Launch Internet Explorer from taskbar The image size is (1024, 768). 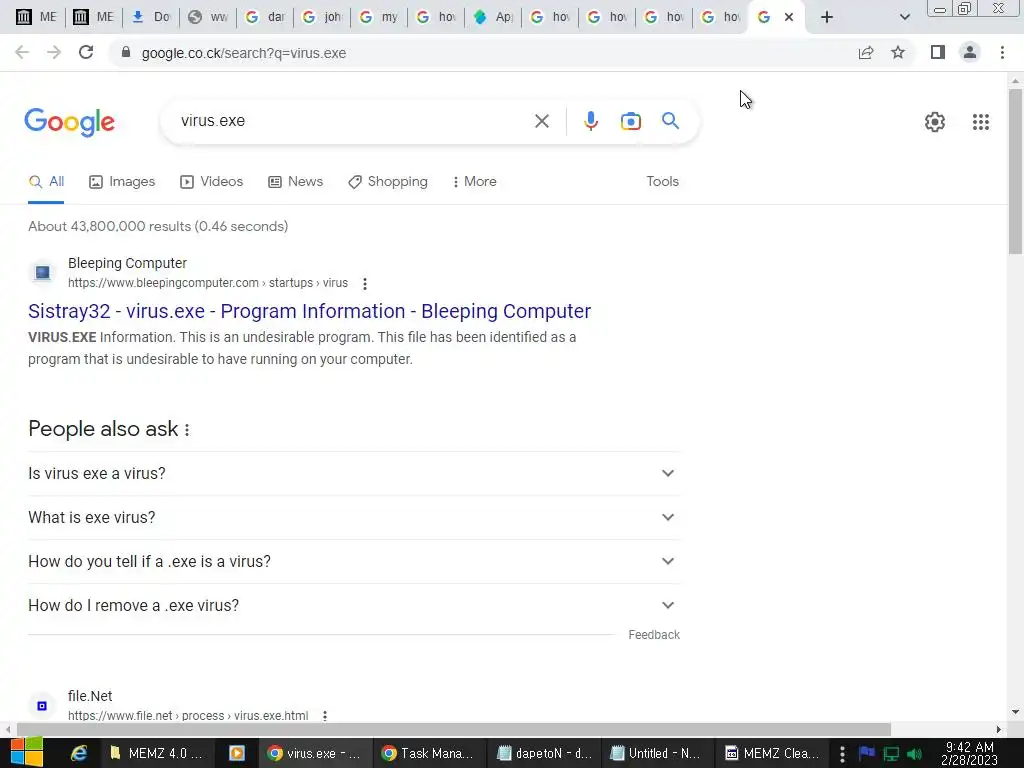(x=79, y=753)
